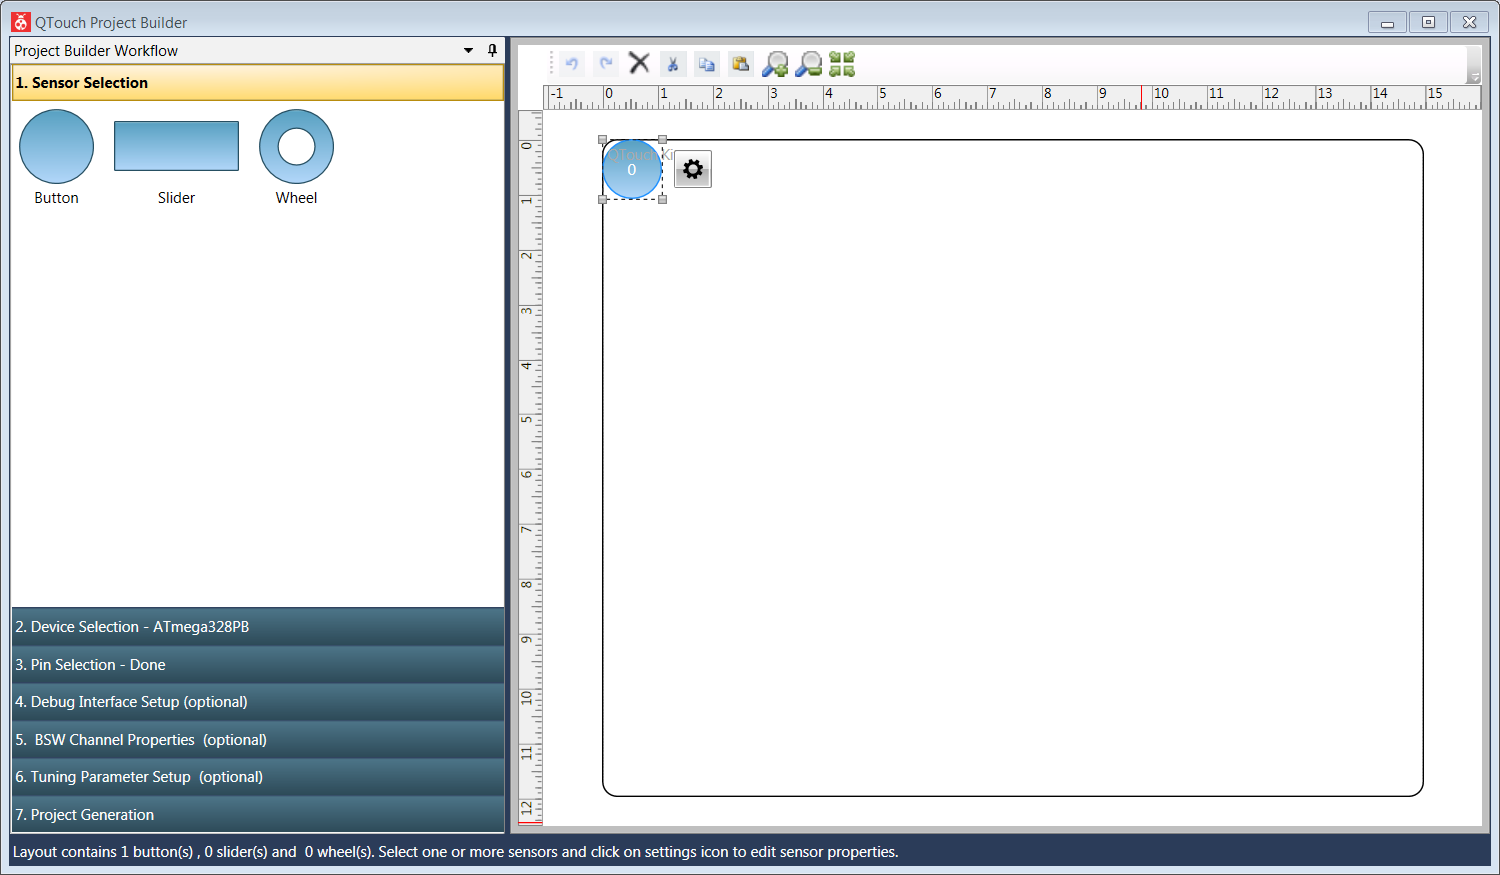Delete the selected sensor with the X icon
Viewport: 1500px width, 875px height.
click(x=639, y=64)
